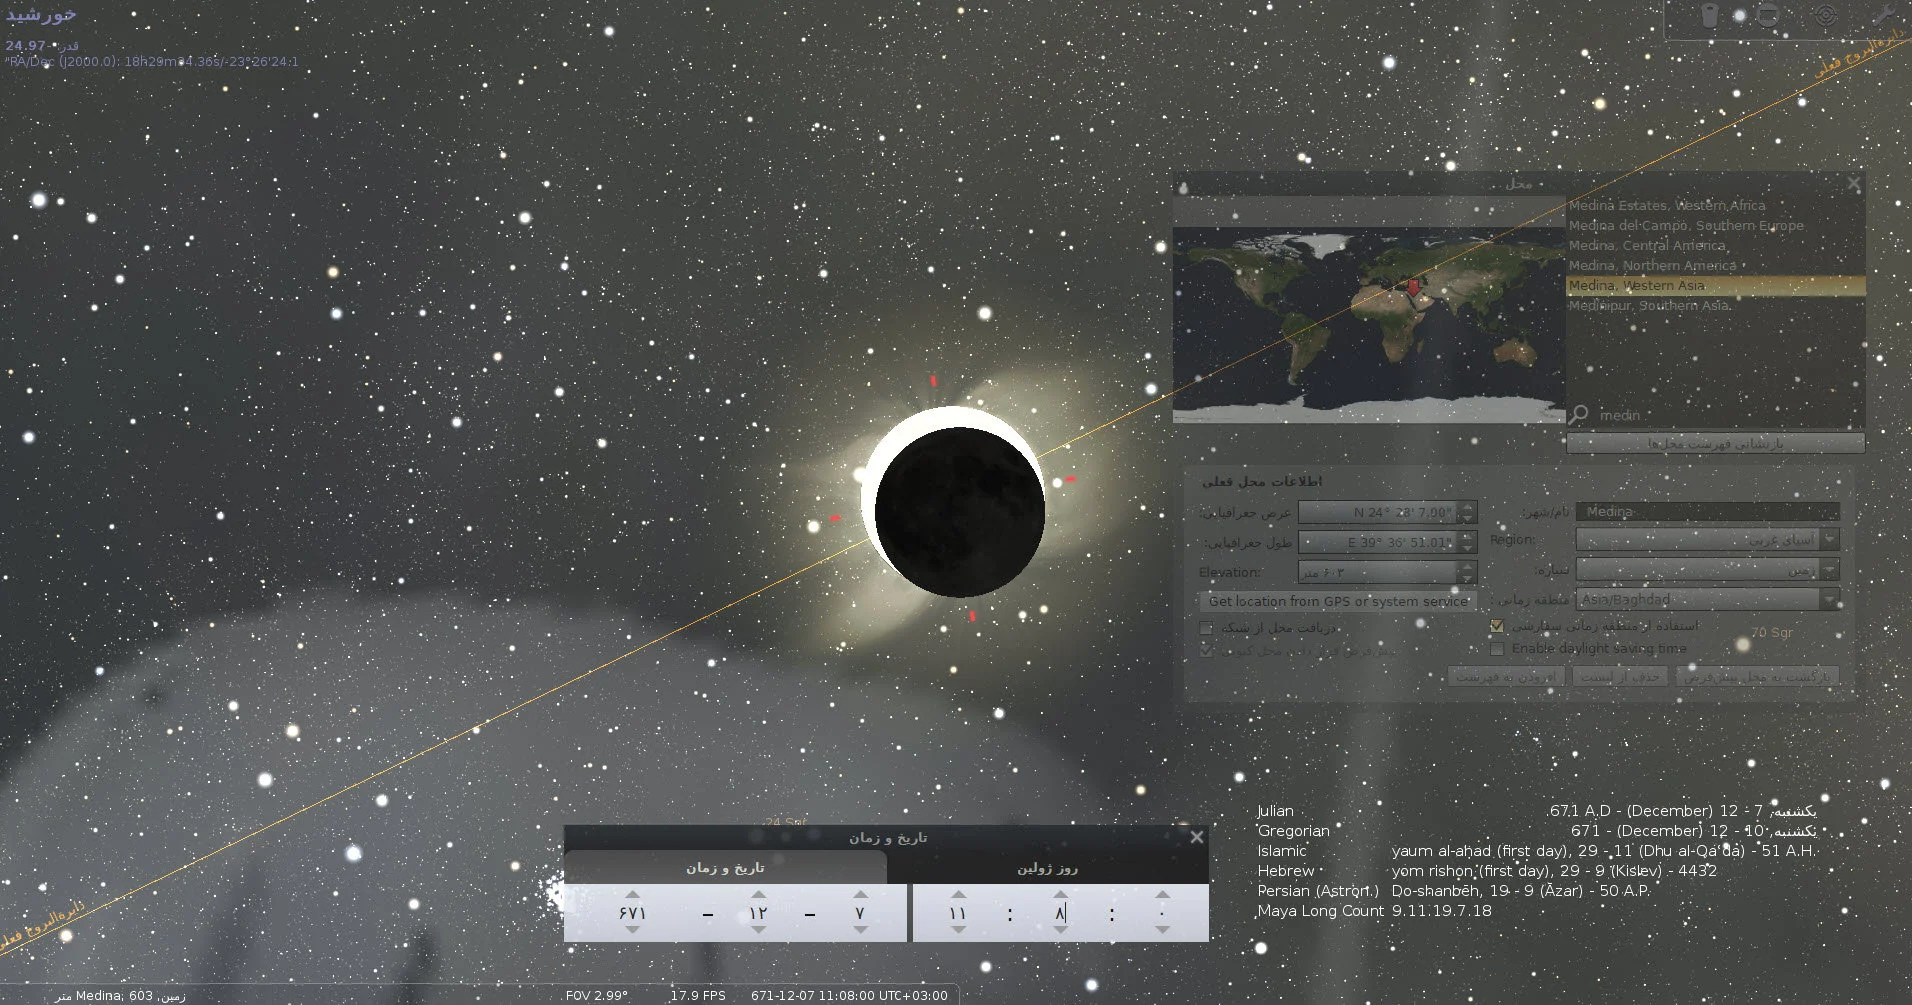Select Medina, Northern America in the list
Image resolution: width=1912 pixels, height=1005 pixels.
pyautogui.click(x=1715, y=266)
